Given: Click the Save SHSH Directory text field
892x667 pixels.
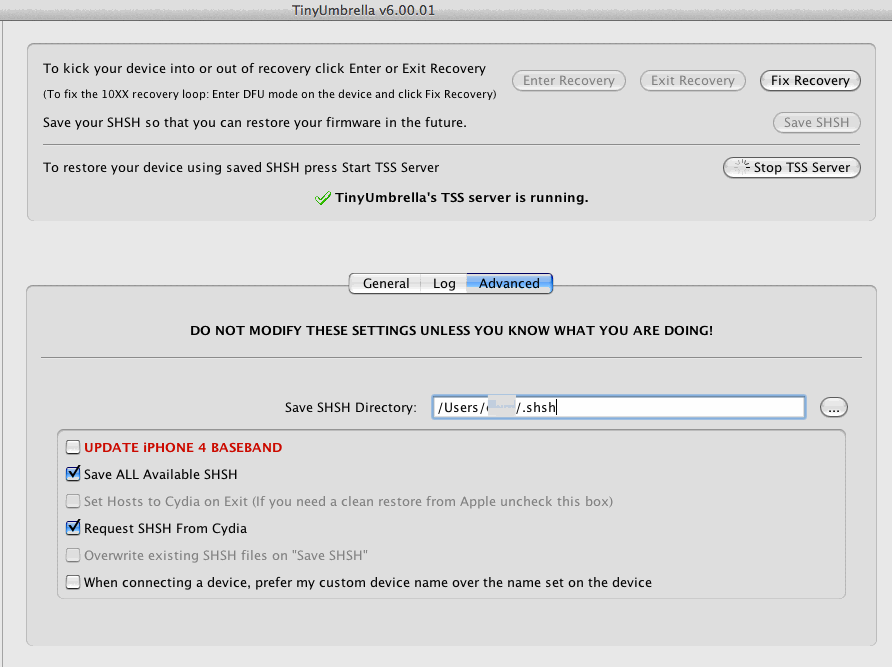Looking at the screenshot, I should pos(618,407).
